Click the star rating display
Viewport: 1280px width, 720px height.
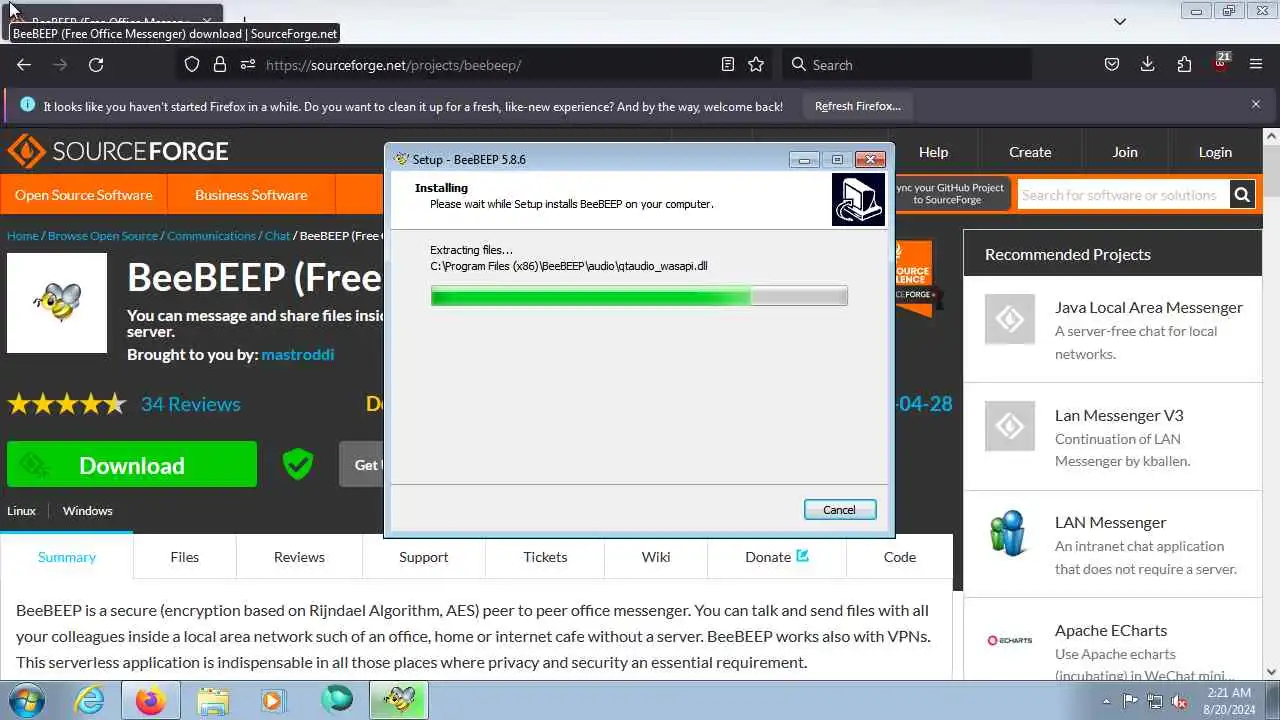coord(67,404)
